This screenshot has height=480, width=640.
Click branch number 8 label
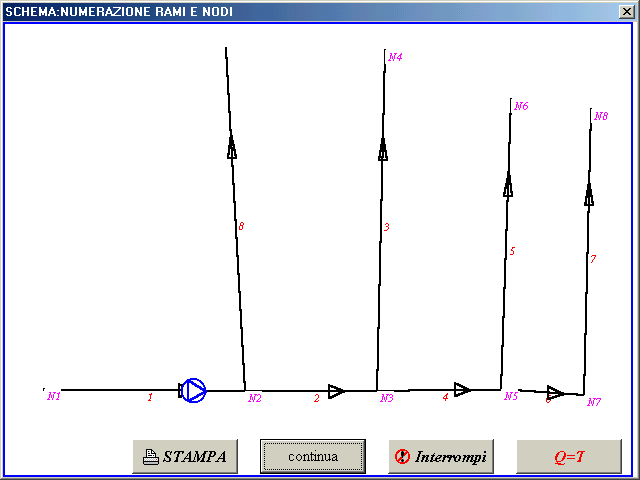click(241, 226)
